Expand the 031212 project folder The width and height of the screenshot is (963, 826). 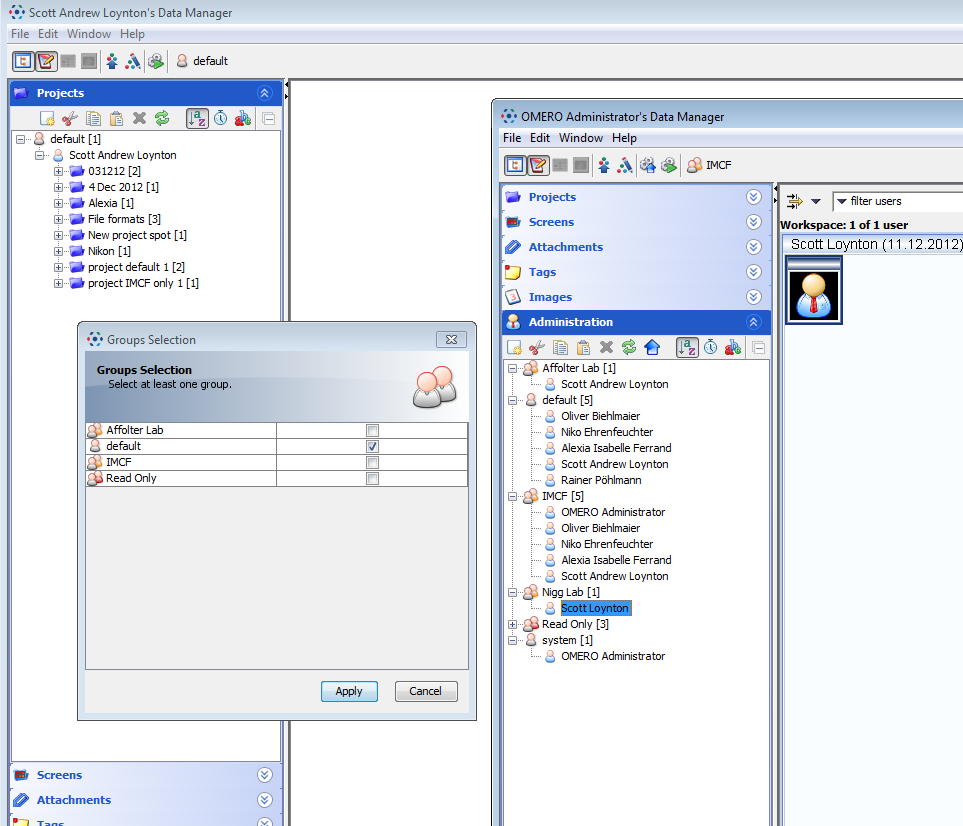pos(58,171)
